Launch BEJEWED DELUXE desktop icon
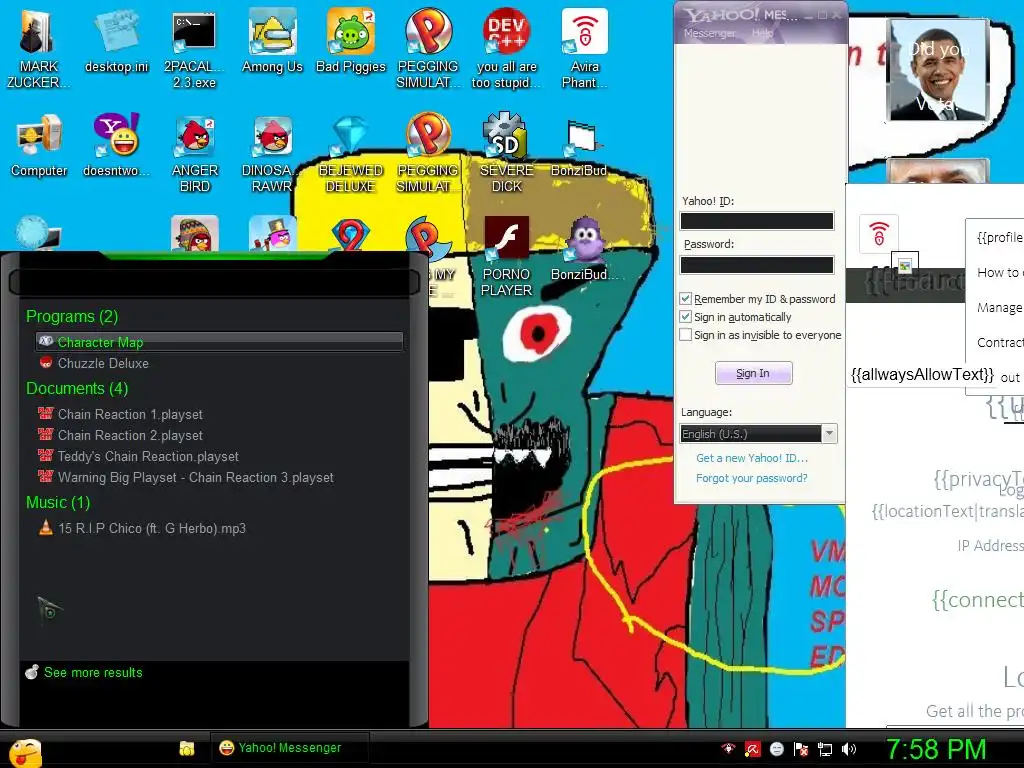The image size is (1024, 768). click(x=351, y=153)
